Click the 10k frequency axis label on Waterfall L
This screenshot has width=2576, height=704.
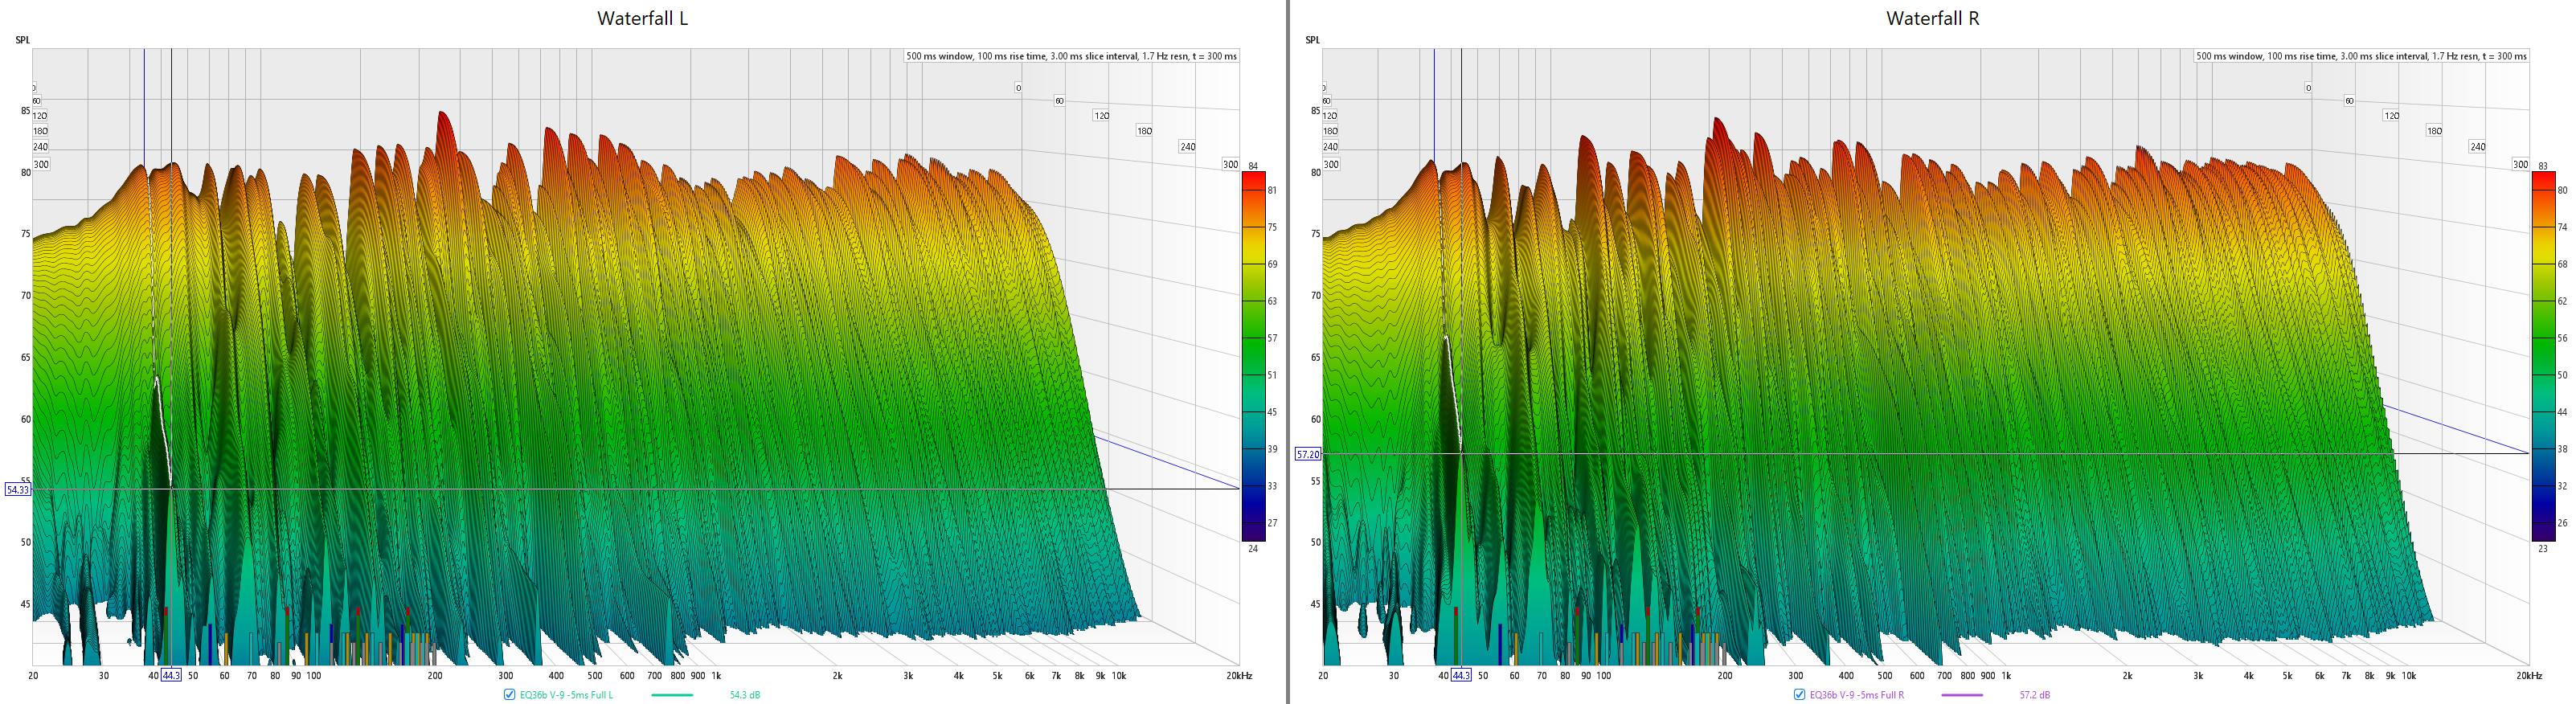(1118, 676)
